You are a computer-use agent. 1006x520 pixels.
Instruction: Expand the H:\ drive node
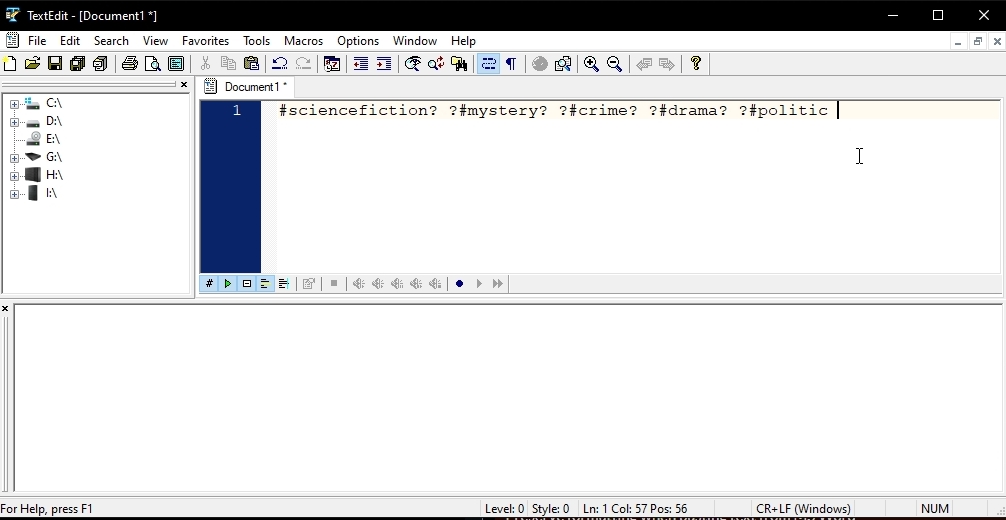[x=14, y=176]
